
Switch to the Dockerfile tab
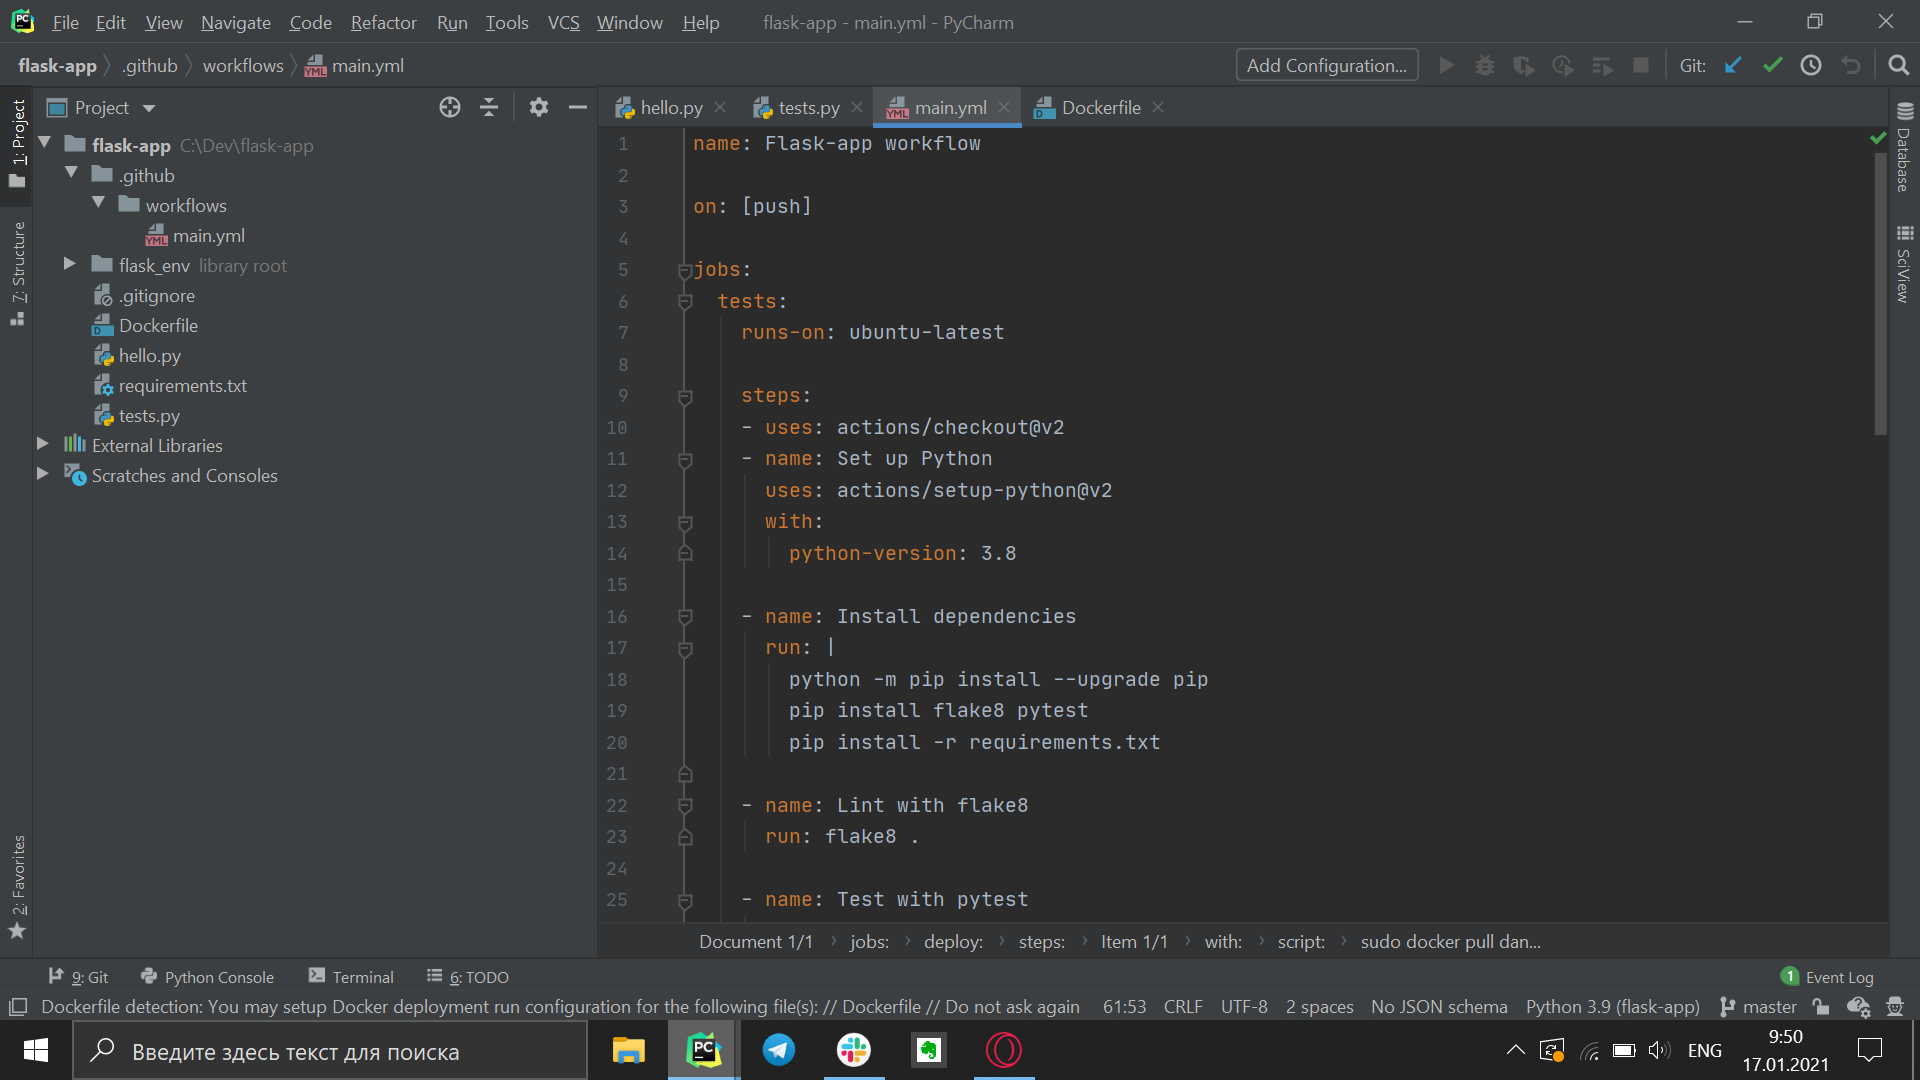pos(1100,108)
